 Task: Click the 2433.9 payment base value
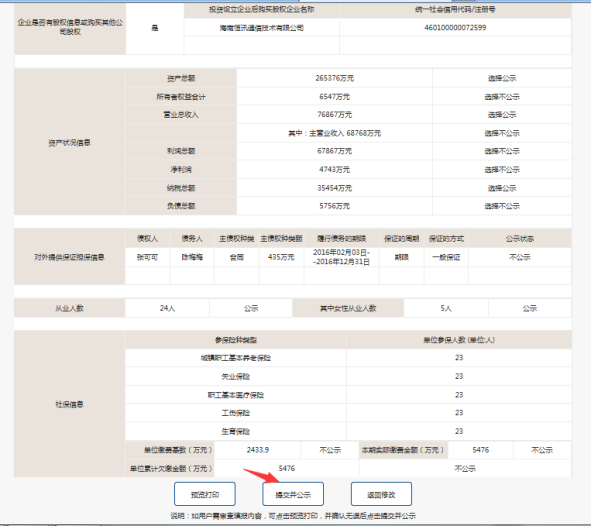coord(258,450)
